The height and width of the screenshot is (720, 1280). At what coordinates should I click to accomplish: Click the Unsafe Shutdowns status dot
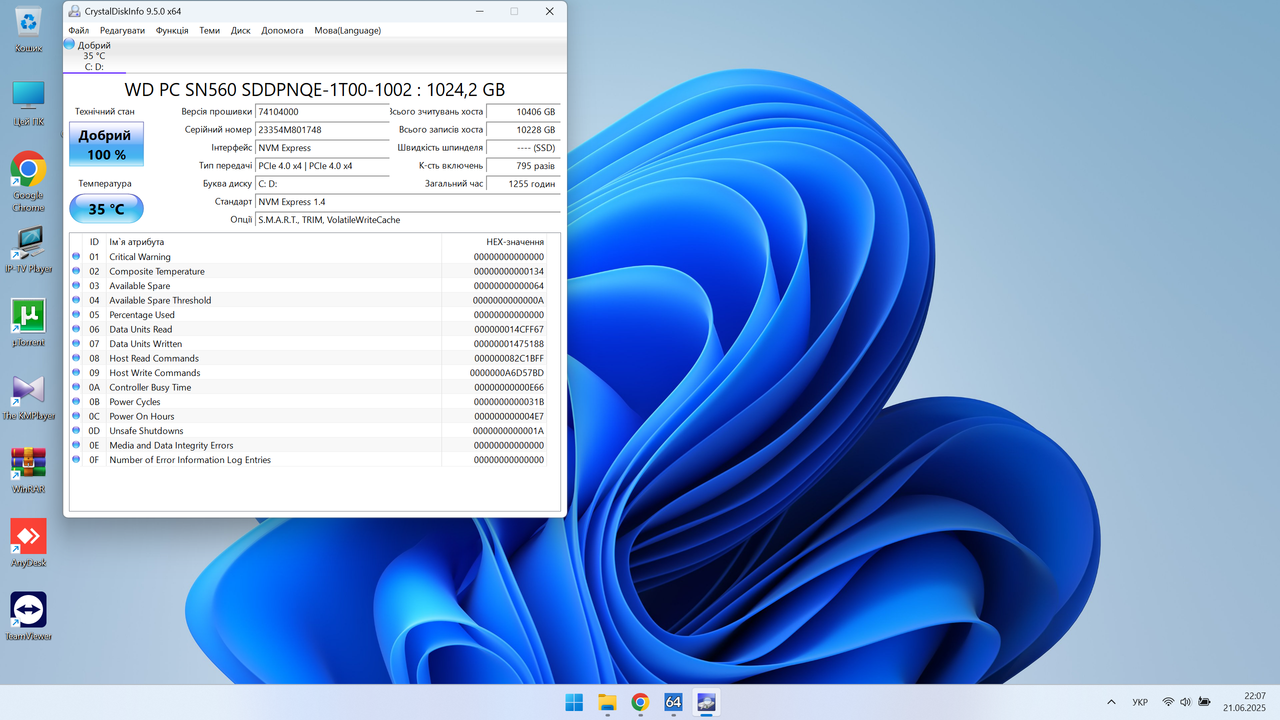(76, 431)
